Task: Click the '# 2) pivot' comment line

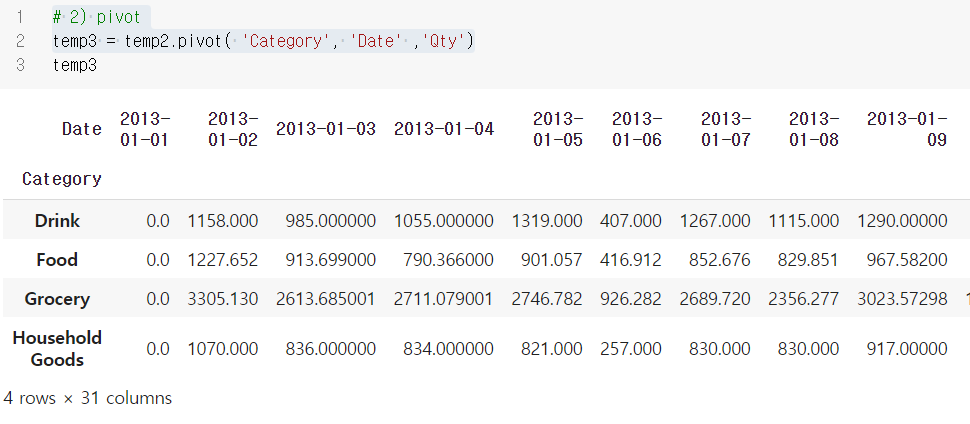Action: (97, 17)
